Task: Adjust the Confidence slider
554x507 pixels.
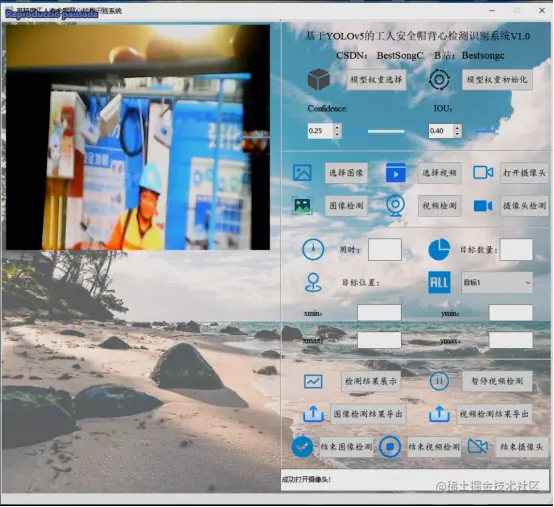Action: 379,131
